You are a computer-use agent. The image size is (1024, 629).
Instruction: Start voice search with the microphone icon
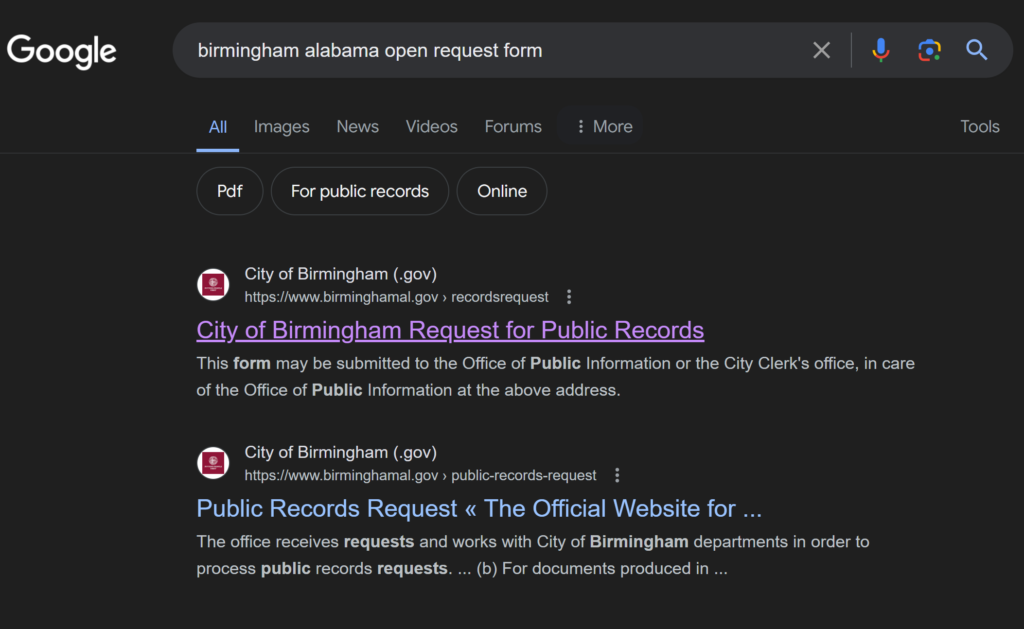[880, 50]
